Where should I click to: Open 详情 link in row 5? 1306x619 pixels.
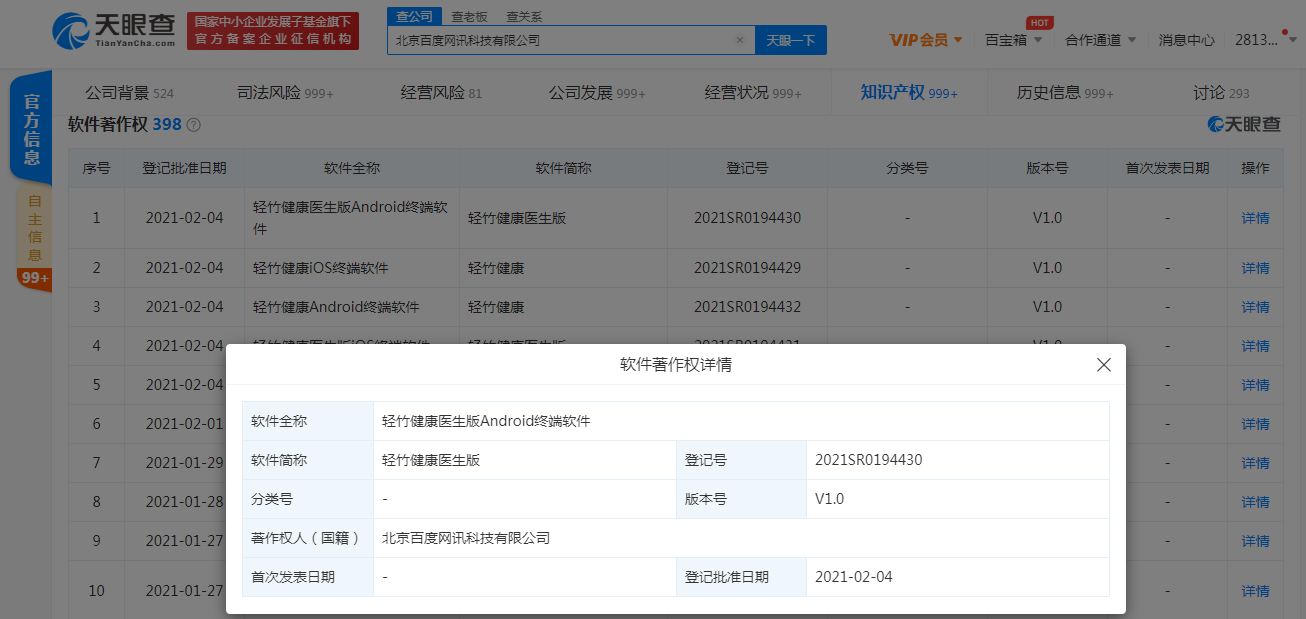pyautogui.click(x=1255, y=385)
